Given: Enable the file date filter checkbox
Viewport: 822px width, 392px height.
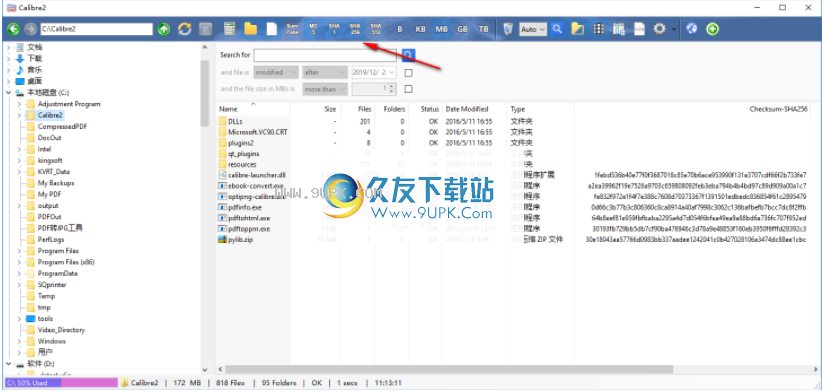Looking at the screenshot, I should pos(408,73).
